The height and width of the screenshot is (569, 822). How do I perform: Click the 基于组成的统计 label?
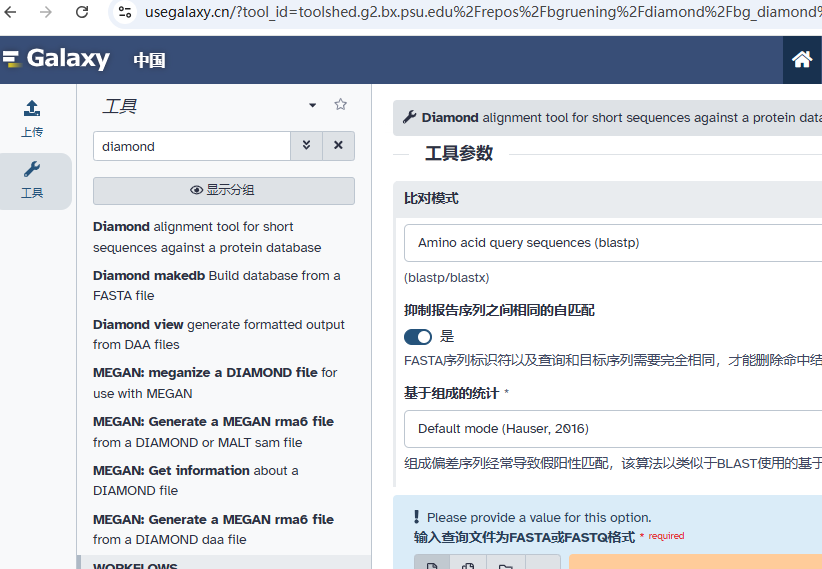point(451,393)
